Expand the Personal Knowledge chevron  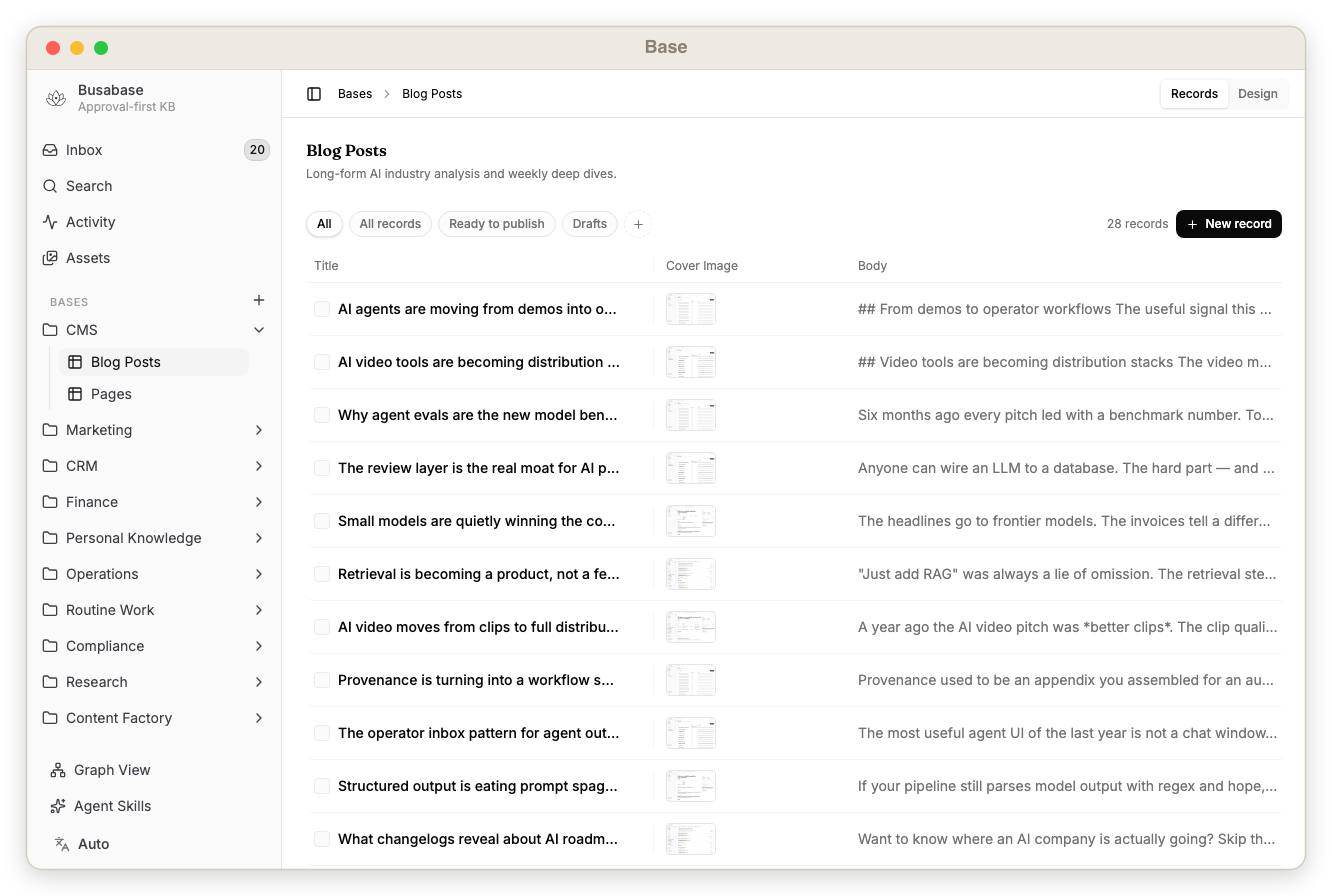tap(259, 538)
